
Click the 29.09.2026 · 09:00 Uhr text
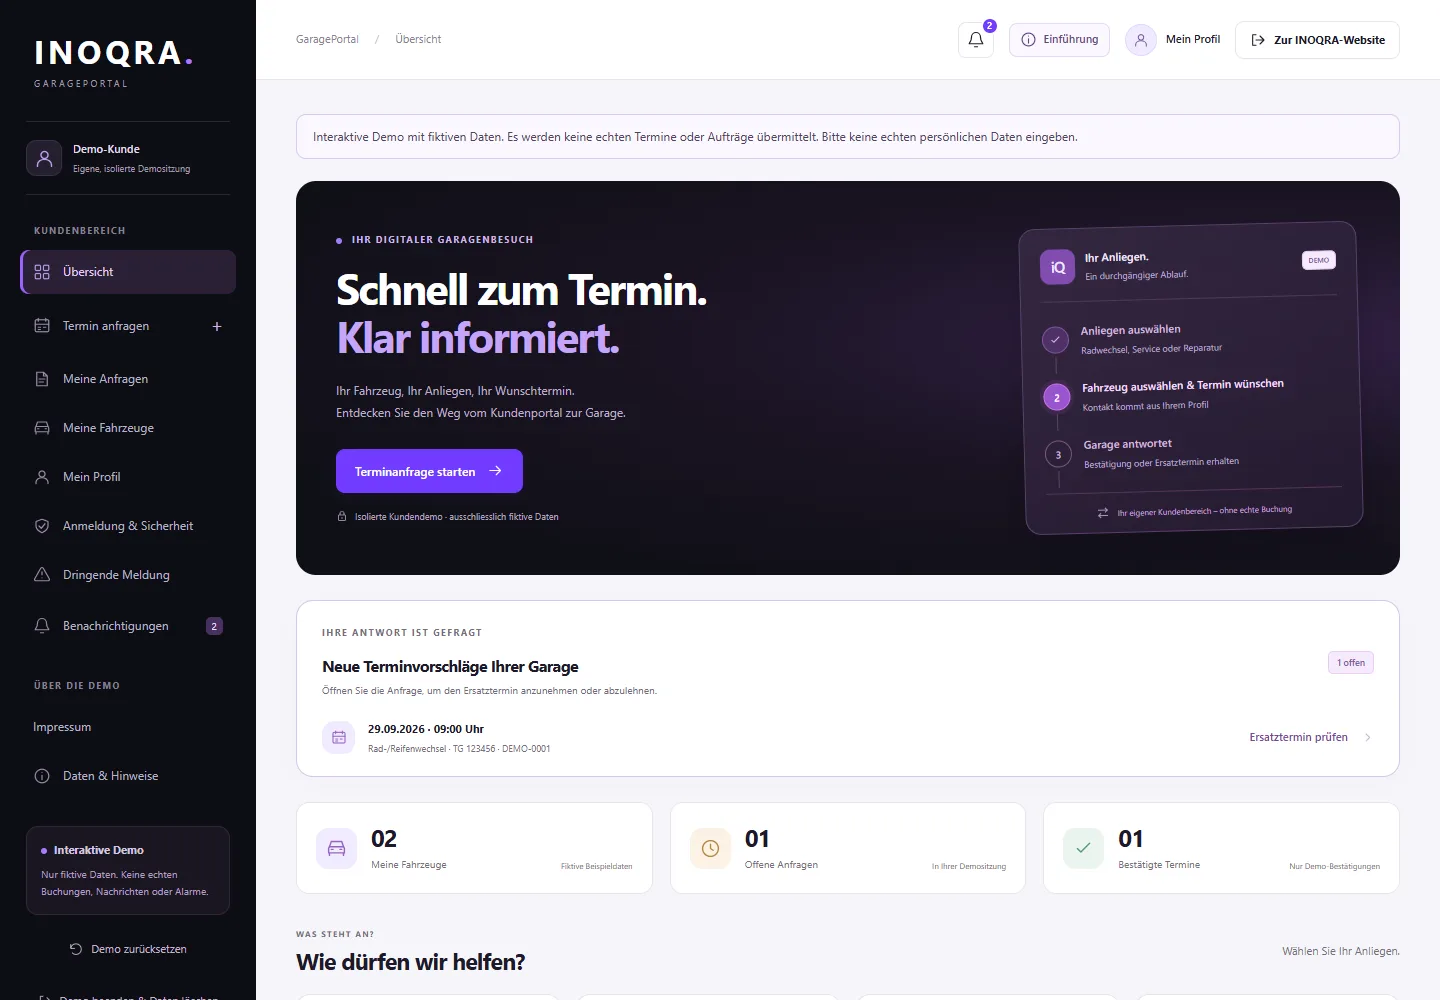click(x=426, y=729)
